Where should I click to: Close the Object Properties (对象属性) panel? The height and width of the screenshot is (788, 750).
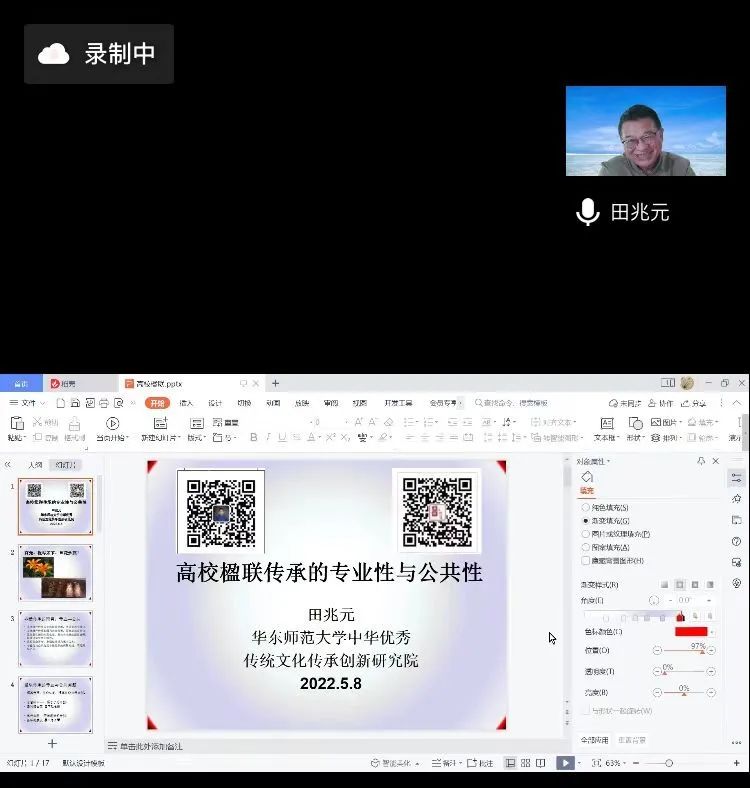pyautogui.click(x=716, y=461)
